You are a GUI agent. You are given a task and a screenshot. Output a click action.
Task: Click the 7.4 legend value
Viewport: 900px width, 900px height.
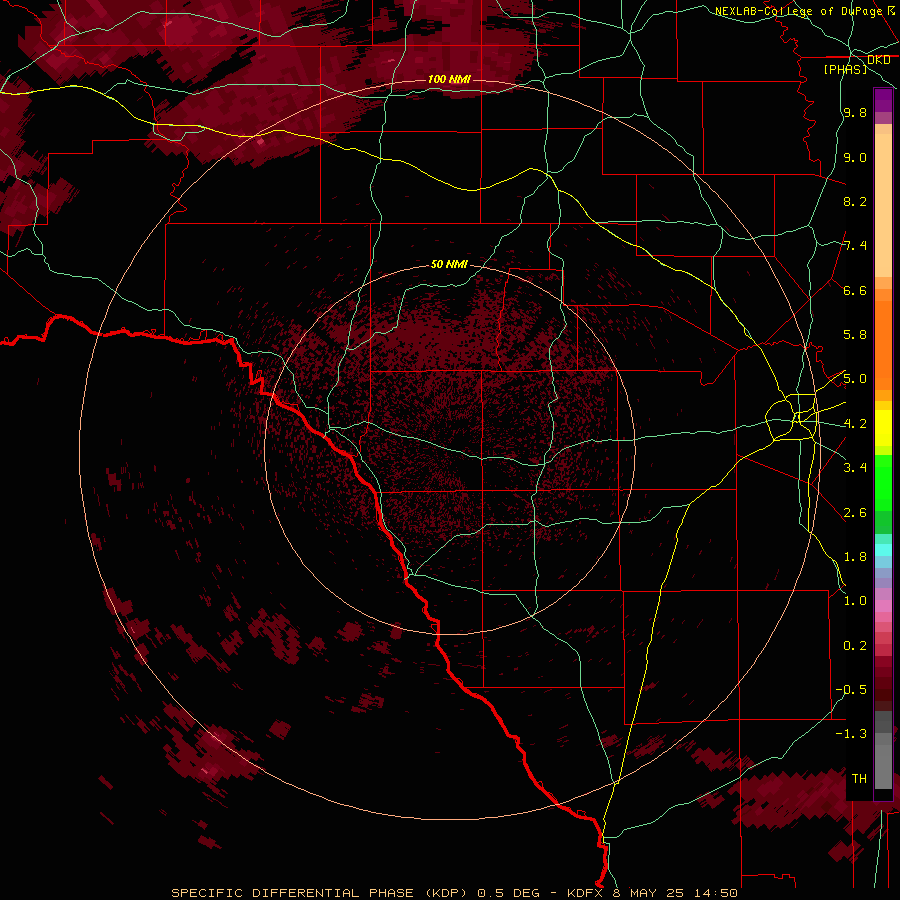click(855, 246)
